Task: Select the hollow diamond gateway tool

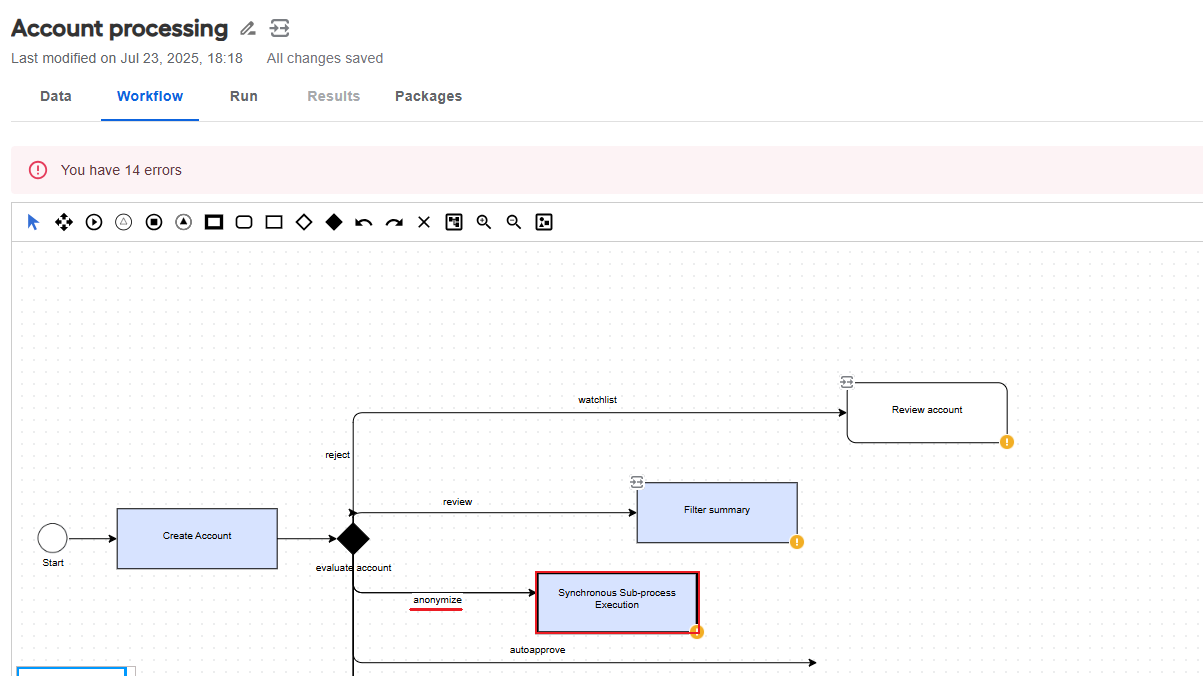Action: 304,222
